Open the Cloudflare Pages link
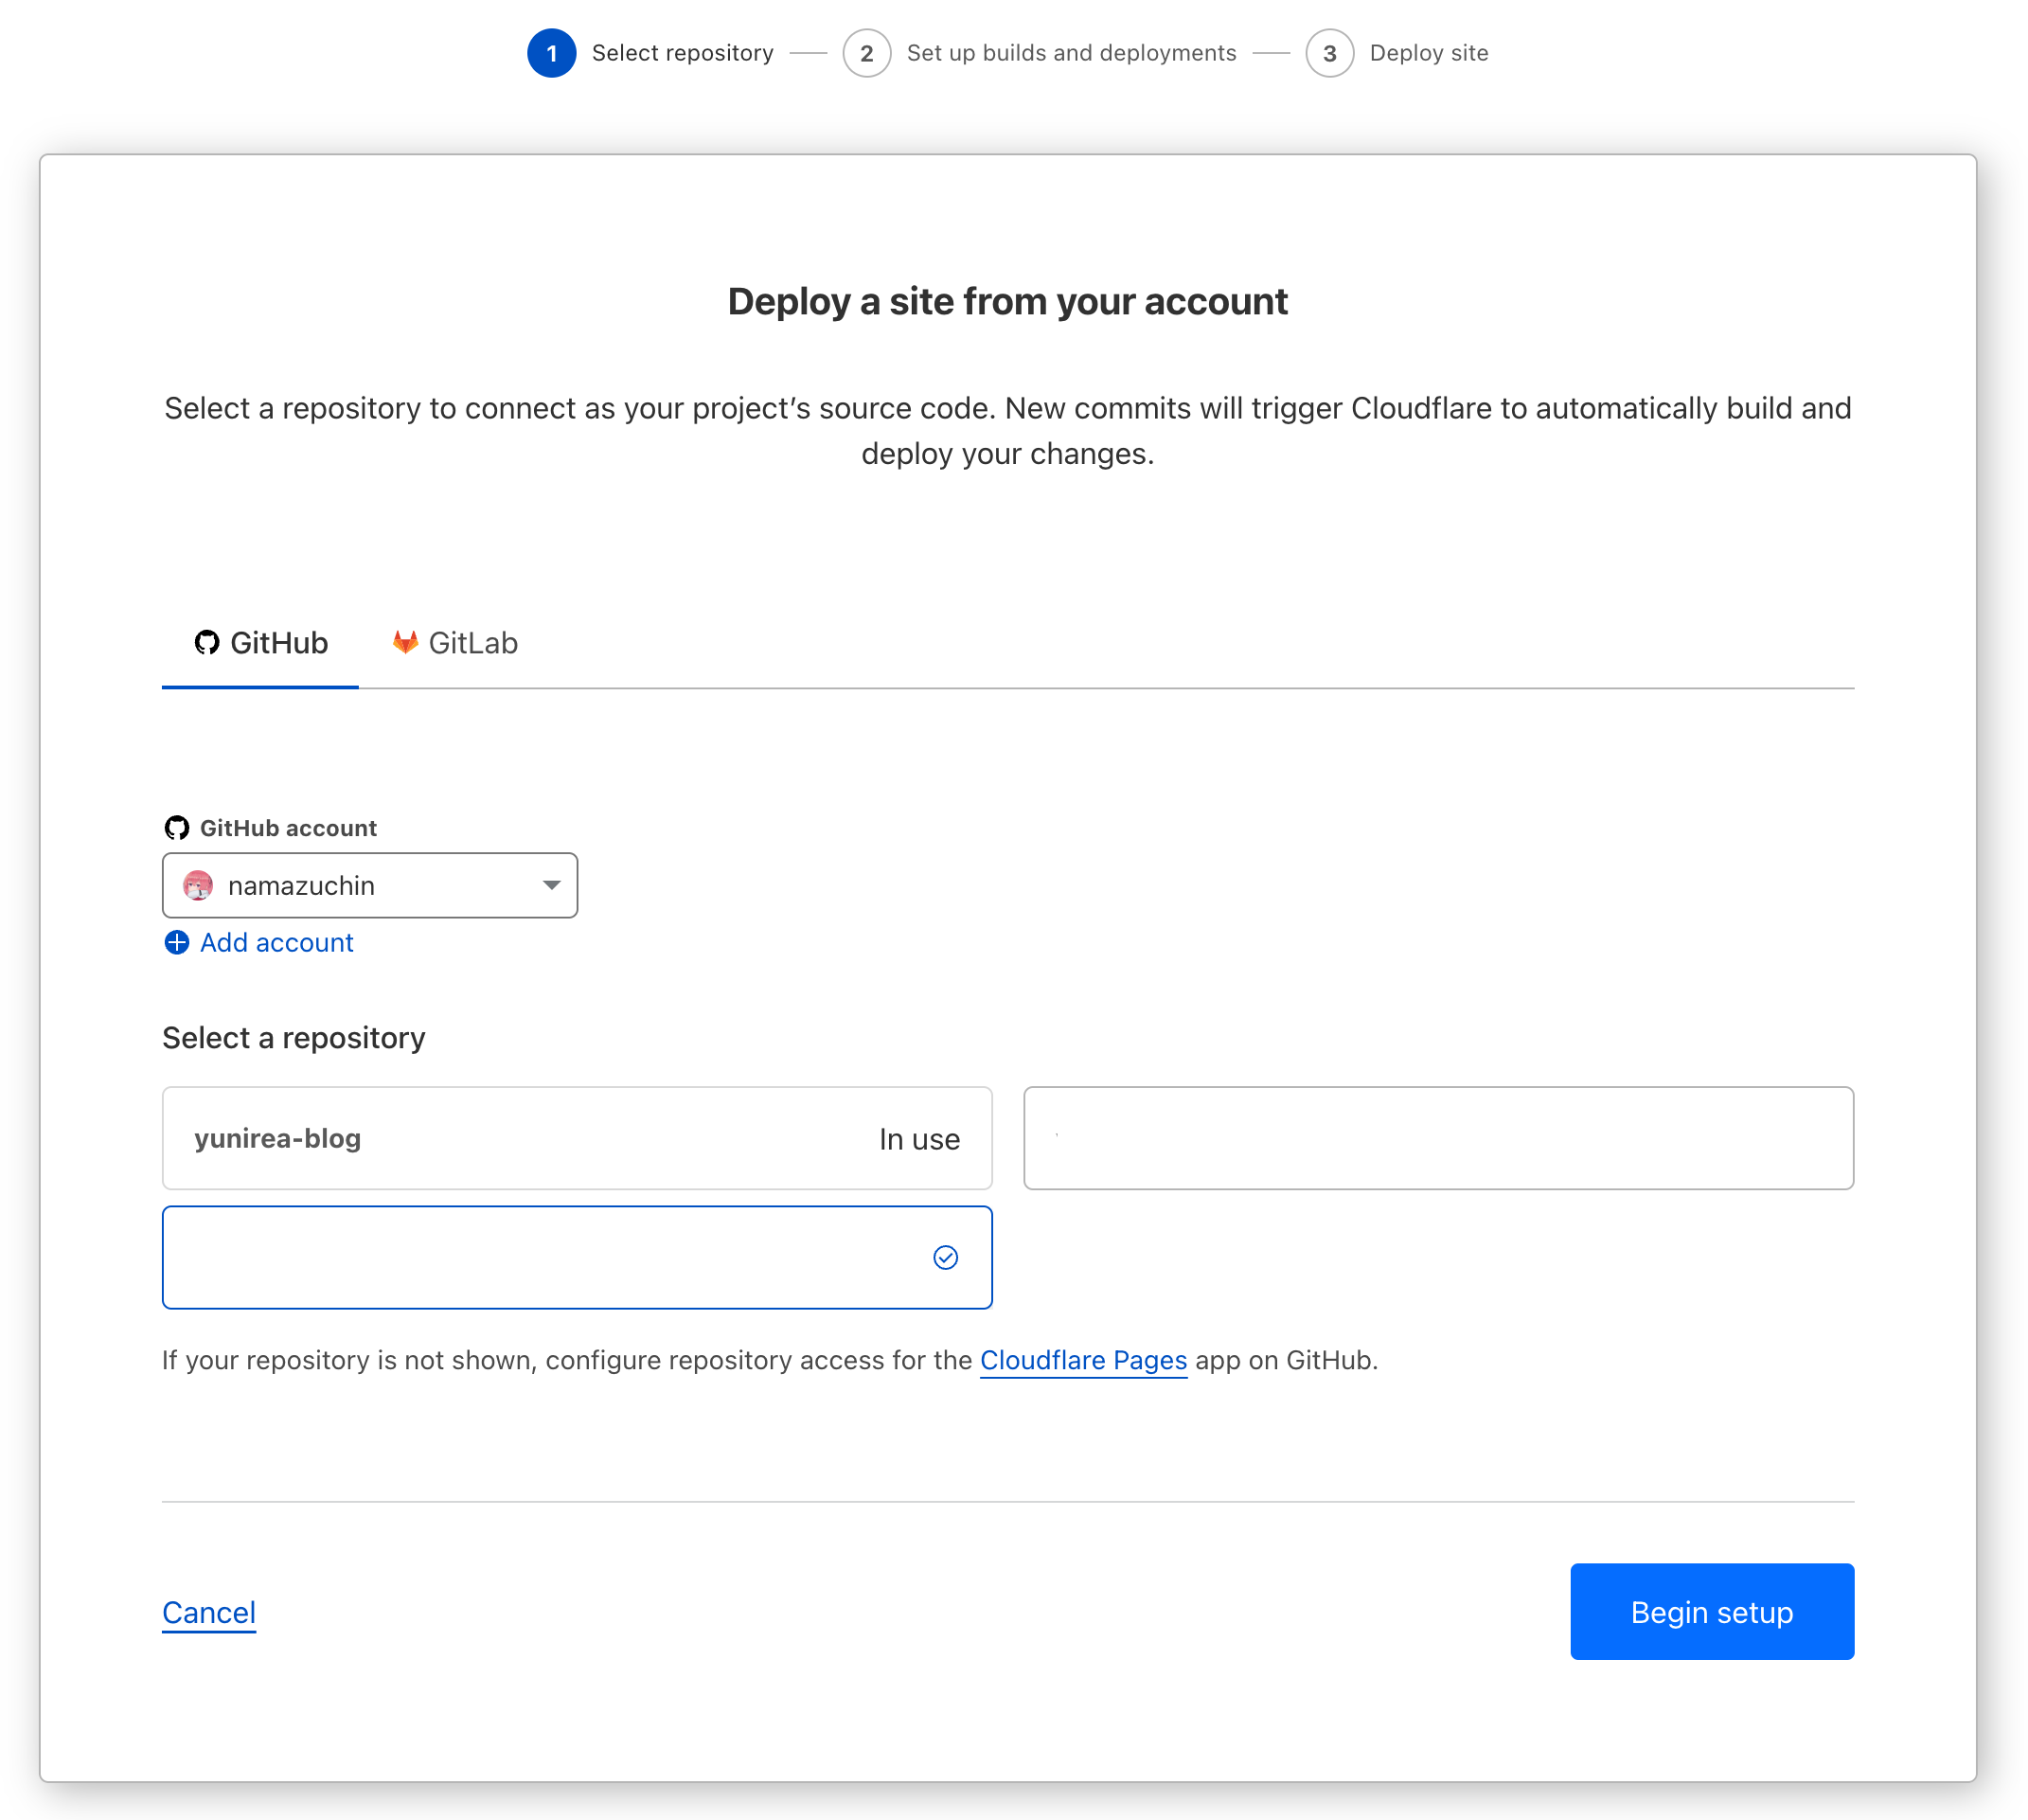The height and width of the screenshot is (1820, 2028). (1083, 1360)
